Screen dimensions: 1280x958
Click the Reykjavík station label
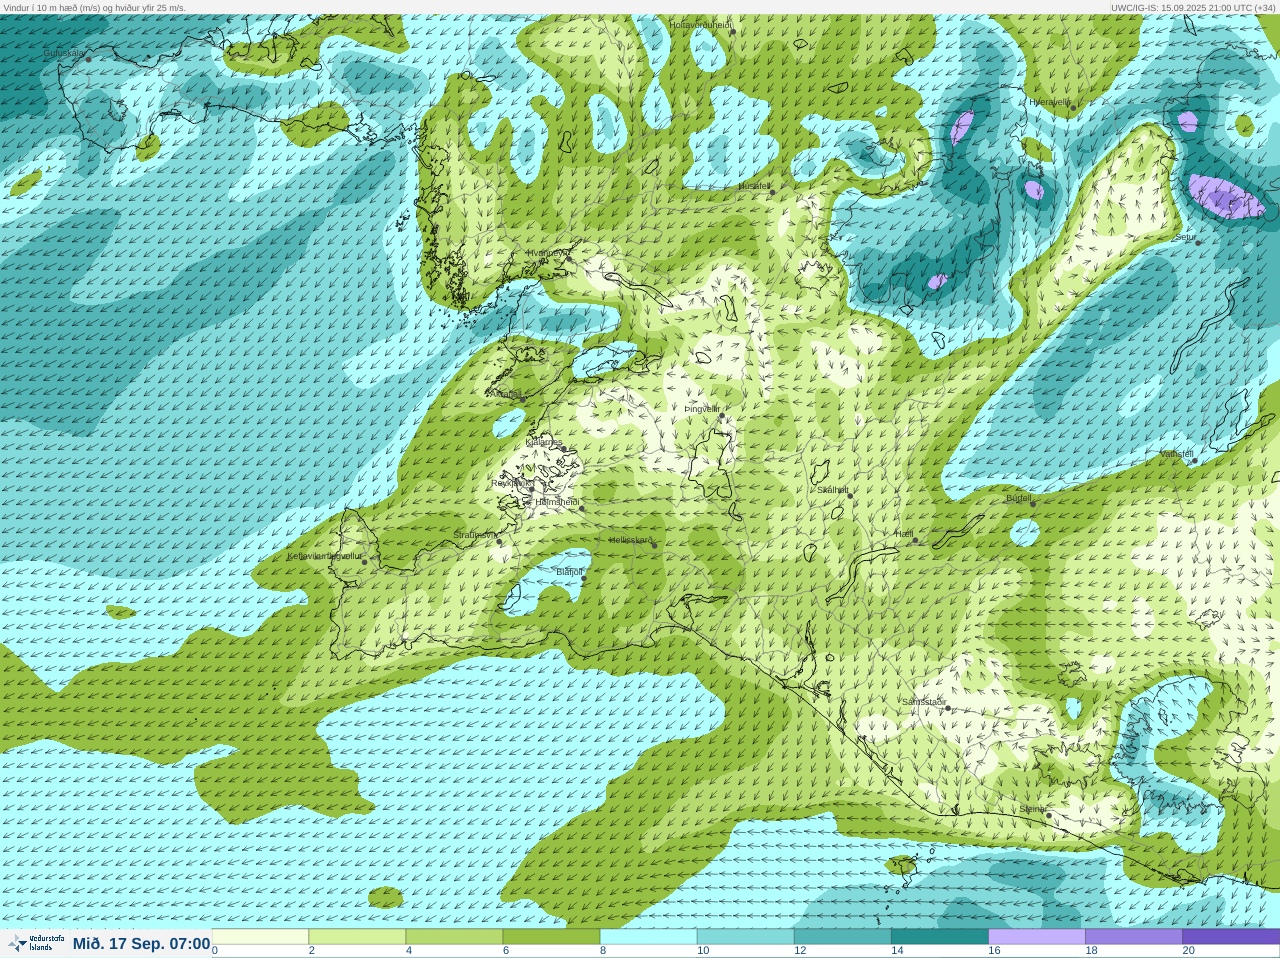click(x=513, y=483)
